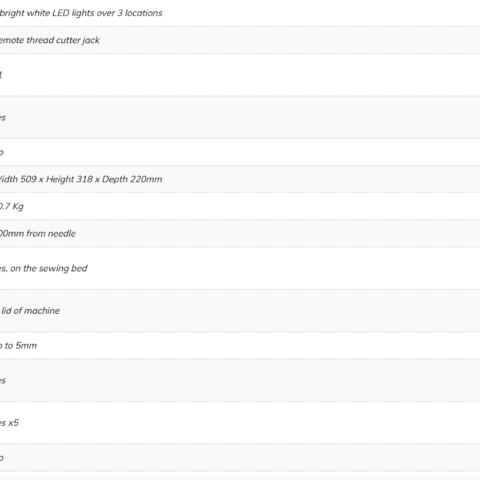Click the 'bright white LED lights' row text
This screenshot has width=480, height=480.
pyautogui.click(x=81, y=13)
